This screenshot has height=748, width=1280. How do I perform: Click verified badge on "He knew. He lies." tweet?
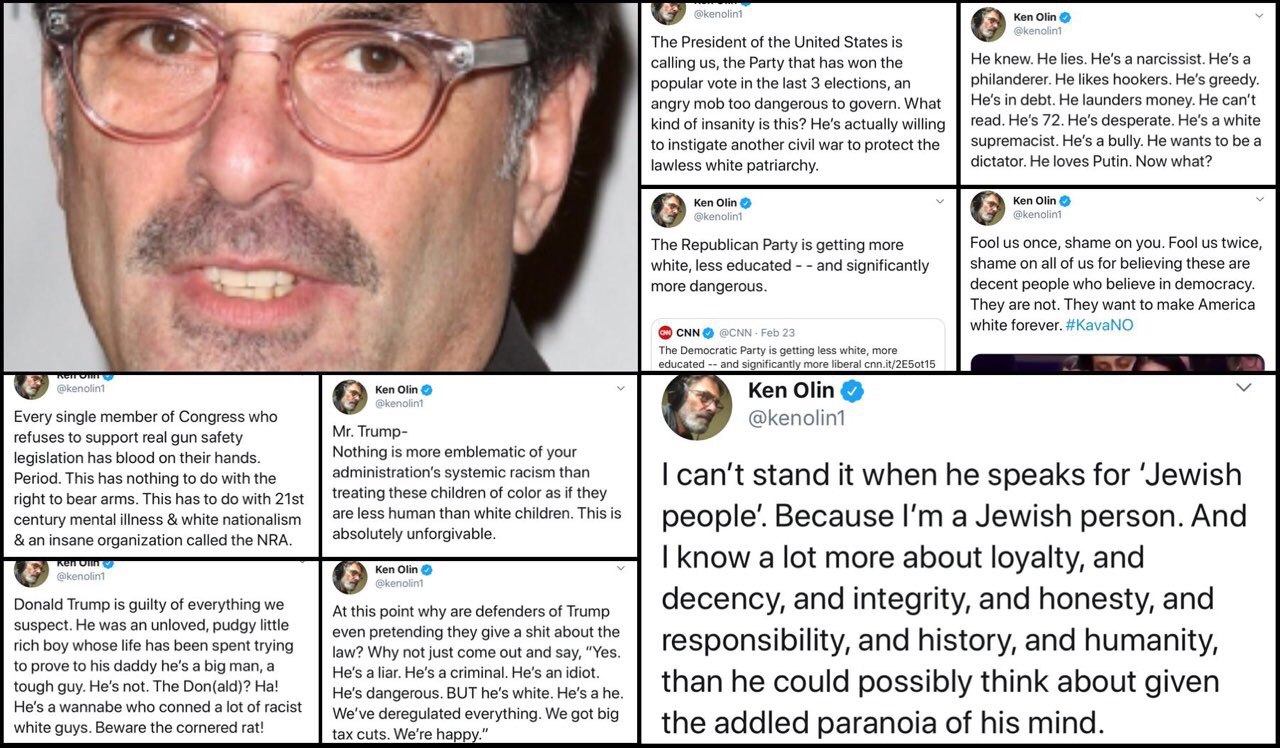(1066, 18)
